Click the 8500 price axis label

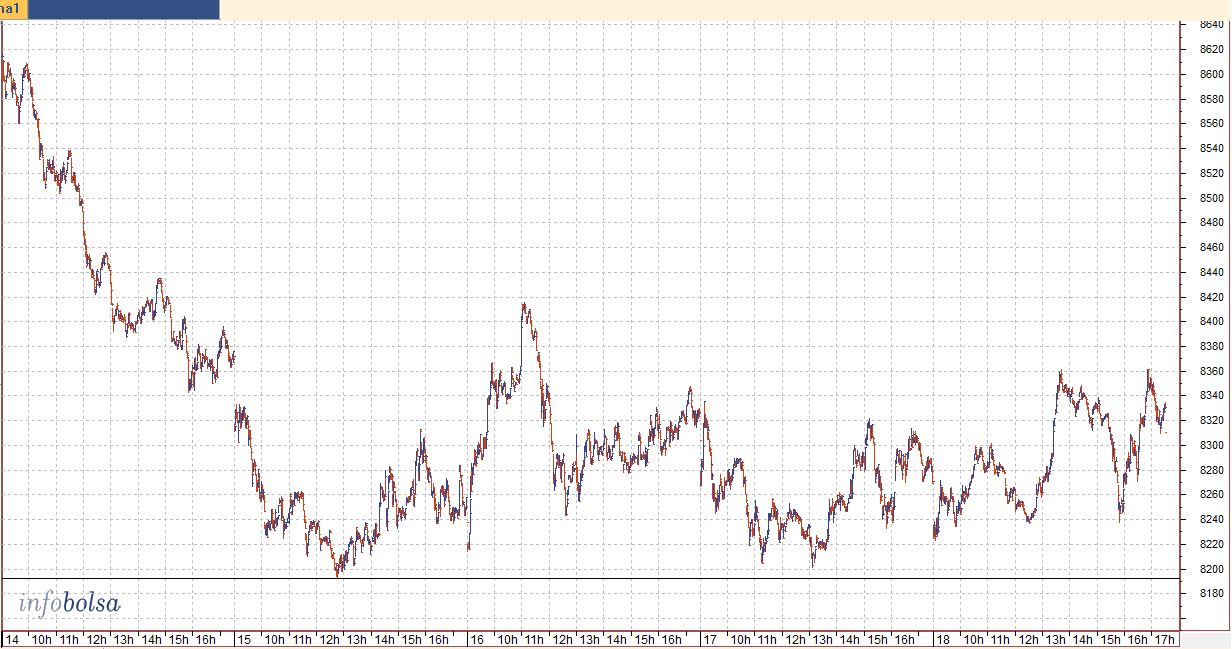pyautogui.click(x=1211, y=198)
